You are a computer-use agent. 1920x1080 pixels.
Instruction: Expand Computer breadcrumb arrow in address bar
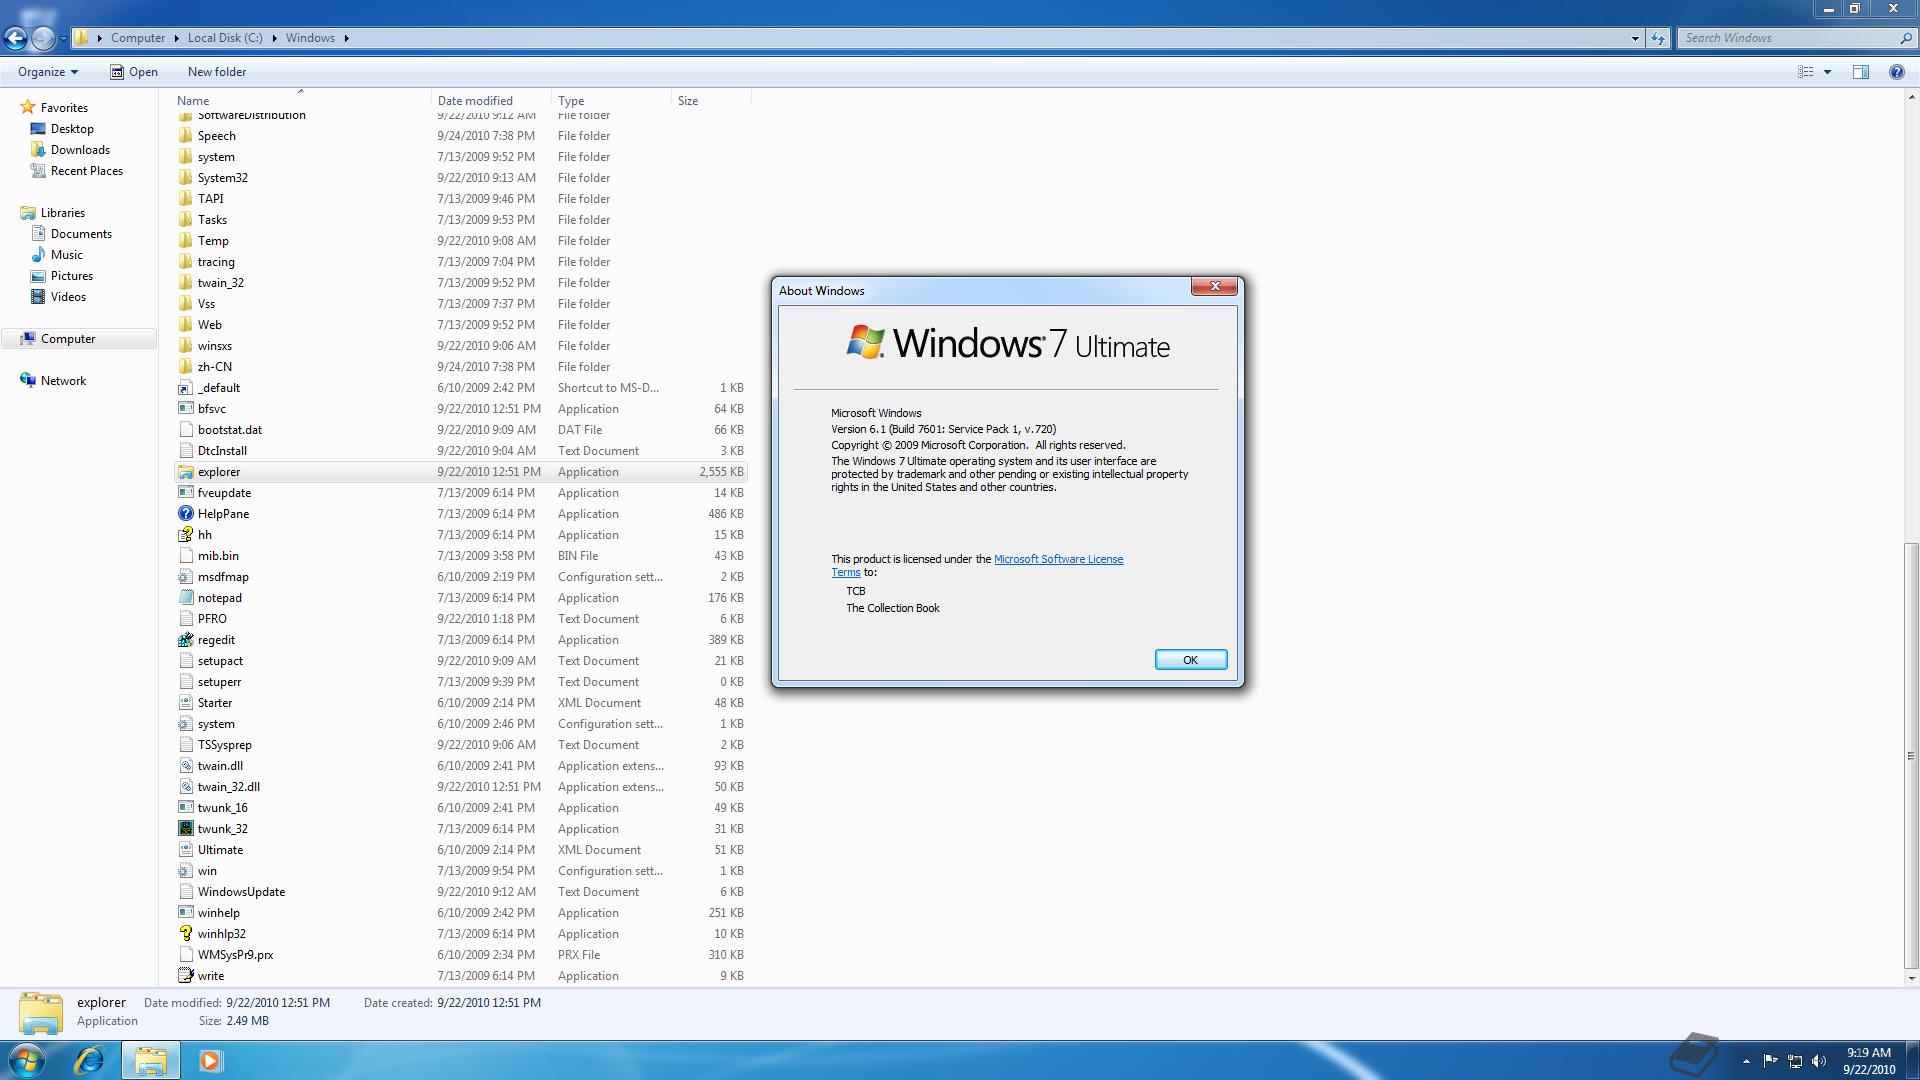[177, 38]
